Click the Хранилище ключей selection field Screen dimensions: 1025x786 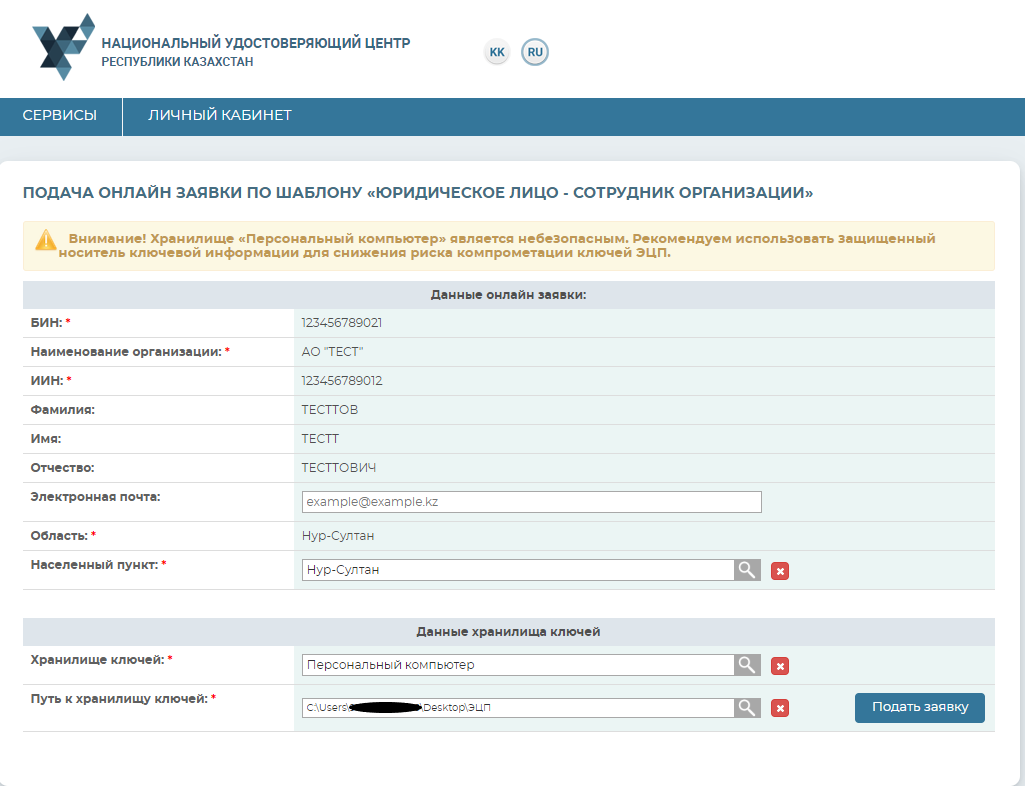517,665
